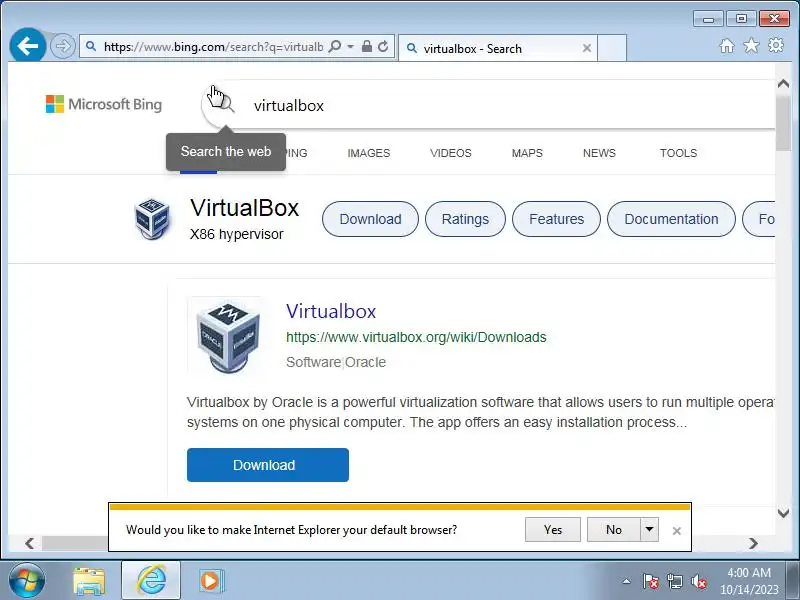Screen dimensions: 800x600
Task: Click 'X86 hypervisor' subtitle text
Action: [x=237, y=234]
